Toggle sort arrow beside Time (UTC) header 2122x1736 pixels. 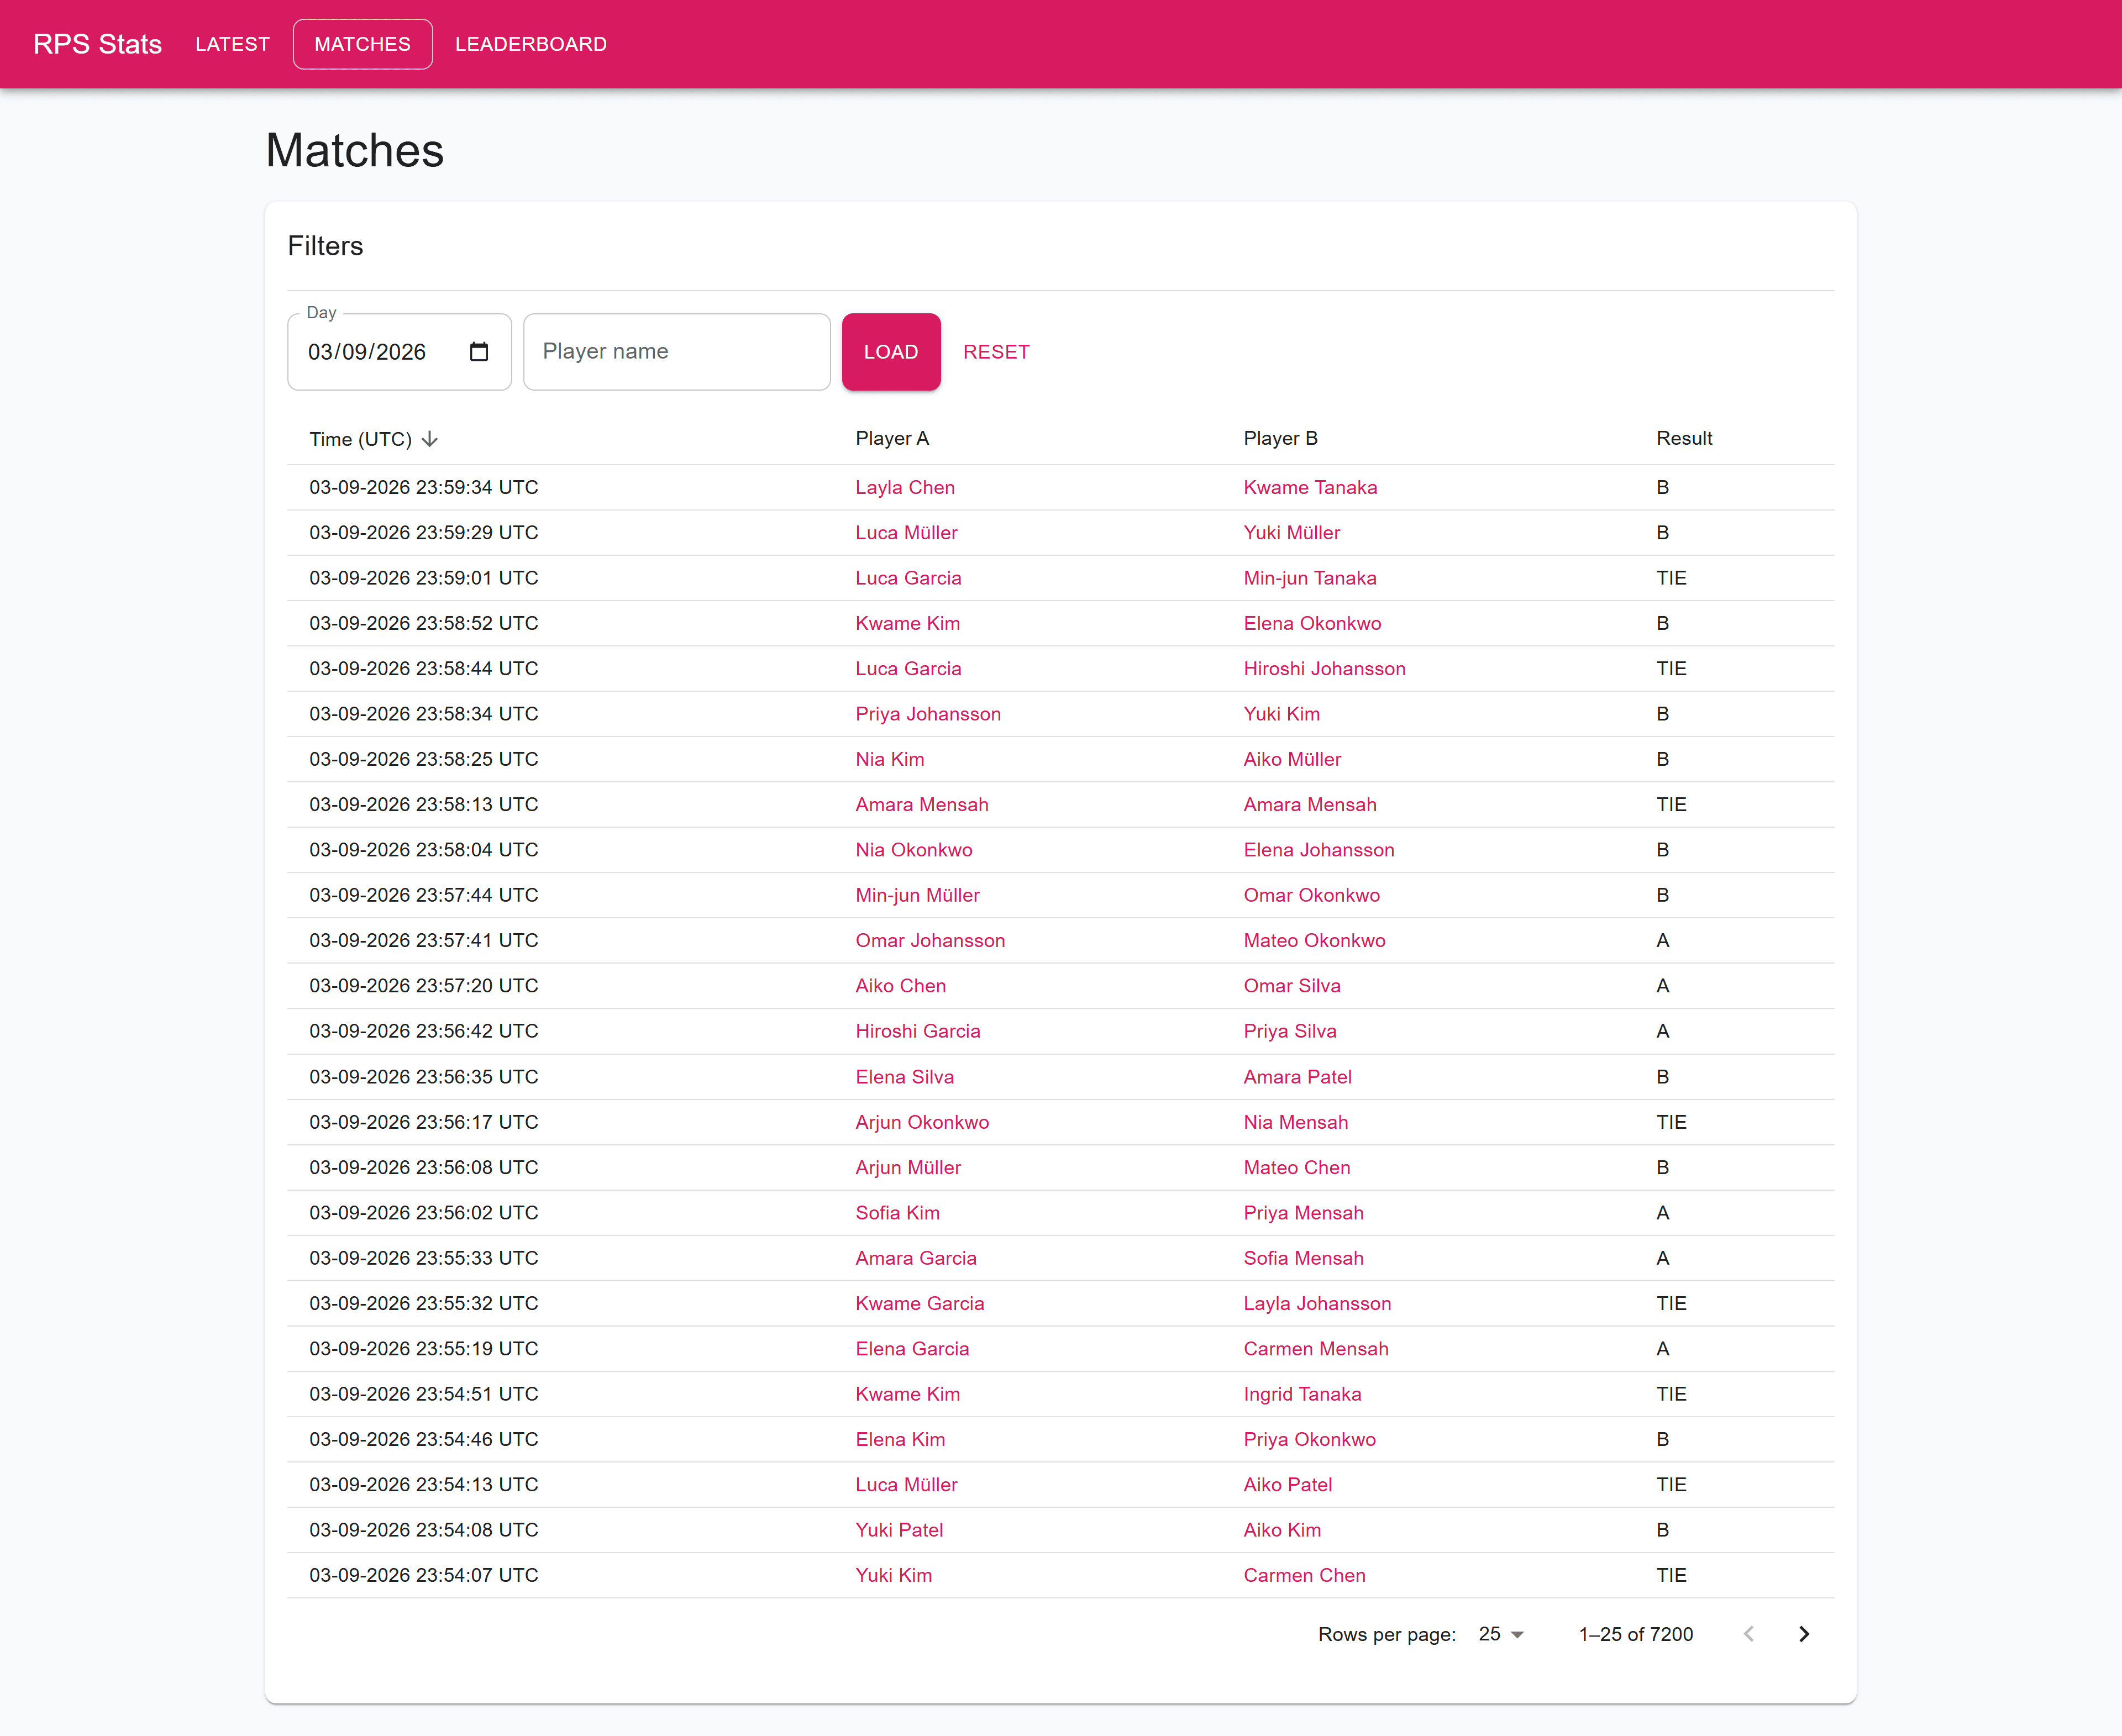point(430,439)
